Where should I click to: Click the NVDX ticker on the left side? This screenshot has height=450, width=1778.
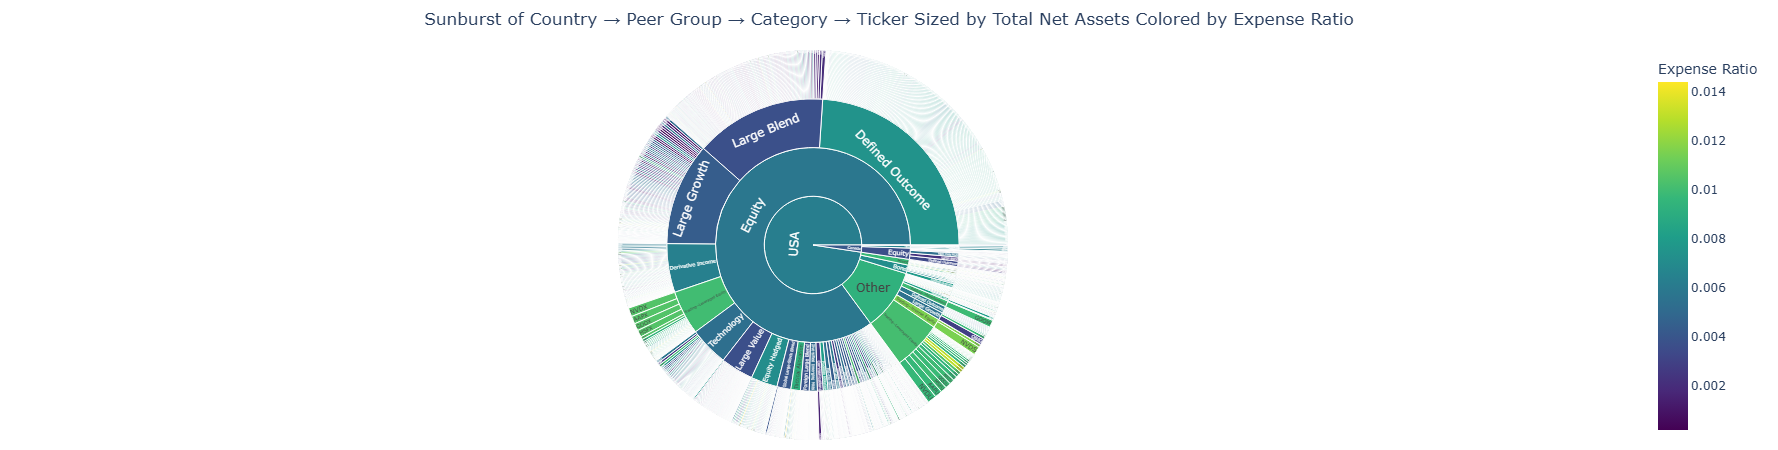pyautogui.click(x=639, y=310)
